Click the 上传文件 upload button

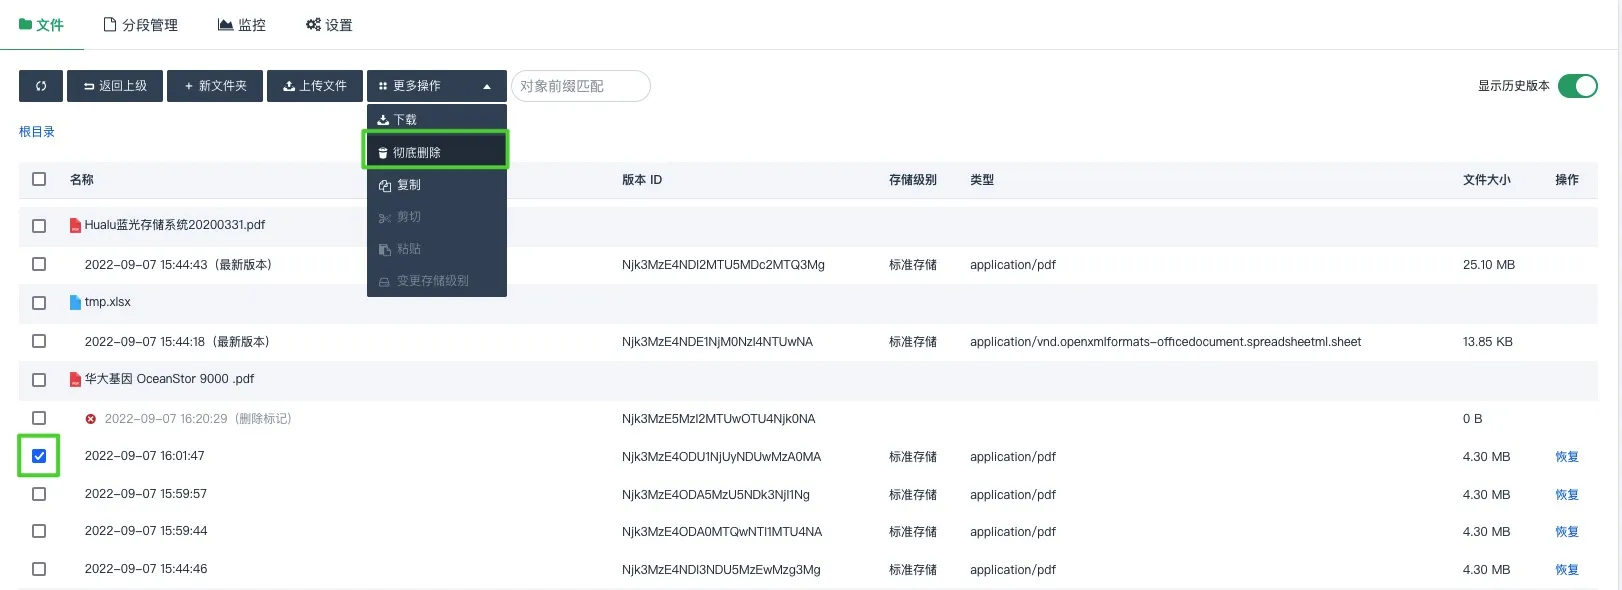[315, 86]
